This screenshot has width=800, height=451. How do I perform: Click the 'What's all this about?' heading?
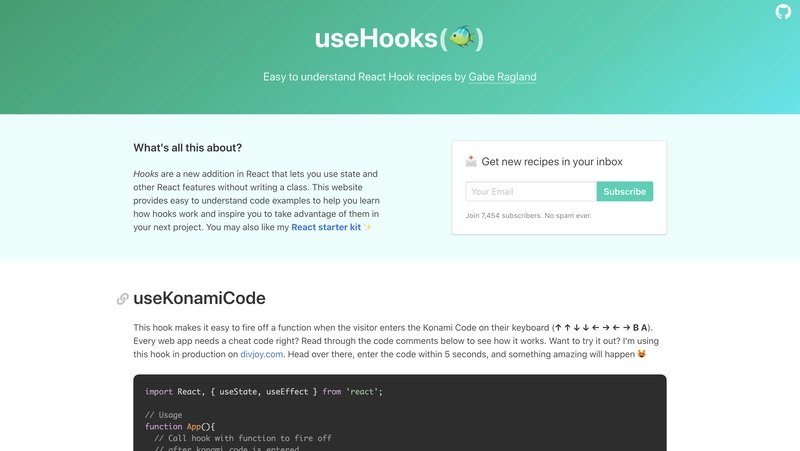188,147
